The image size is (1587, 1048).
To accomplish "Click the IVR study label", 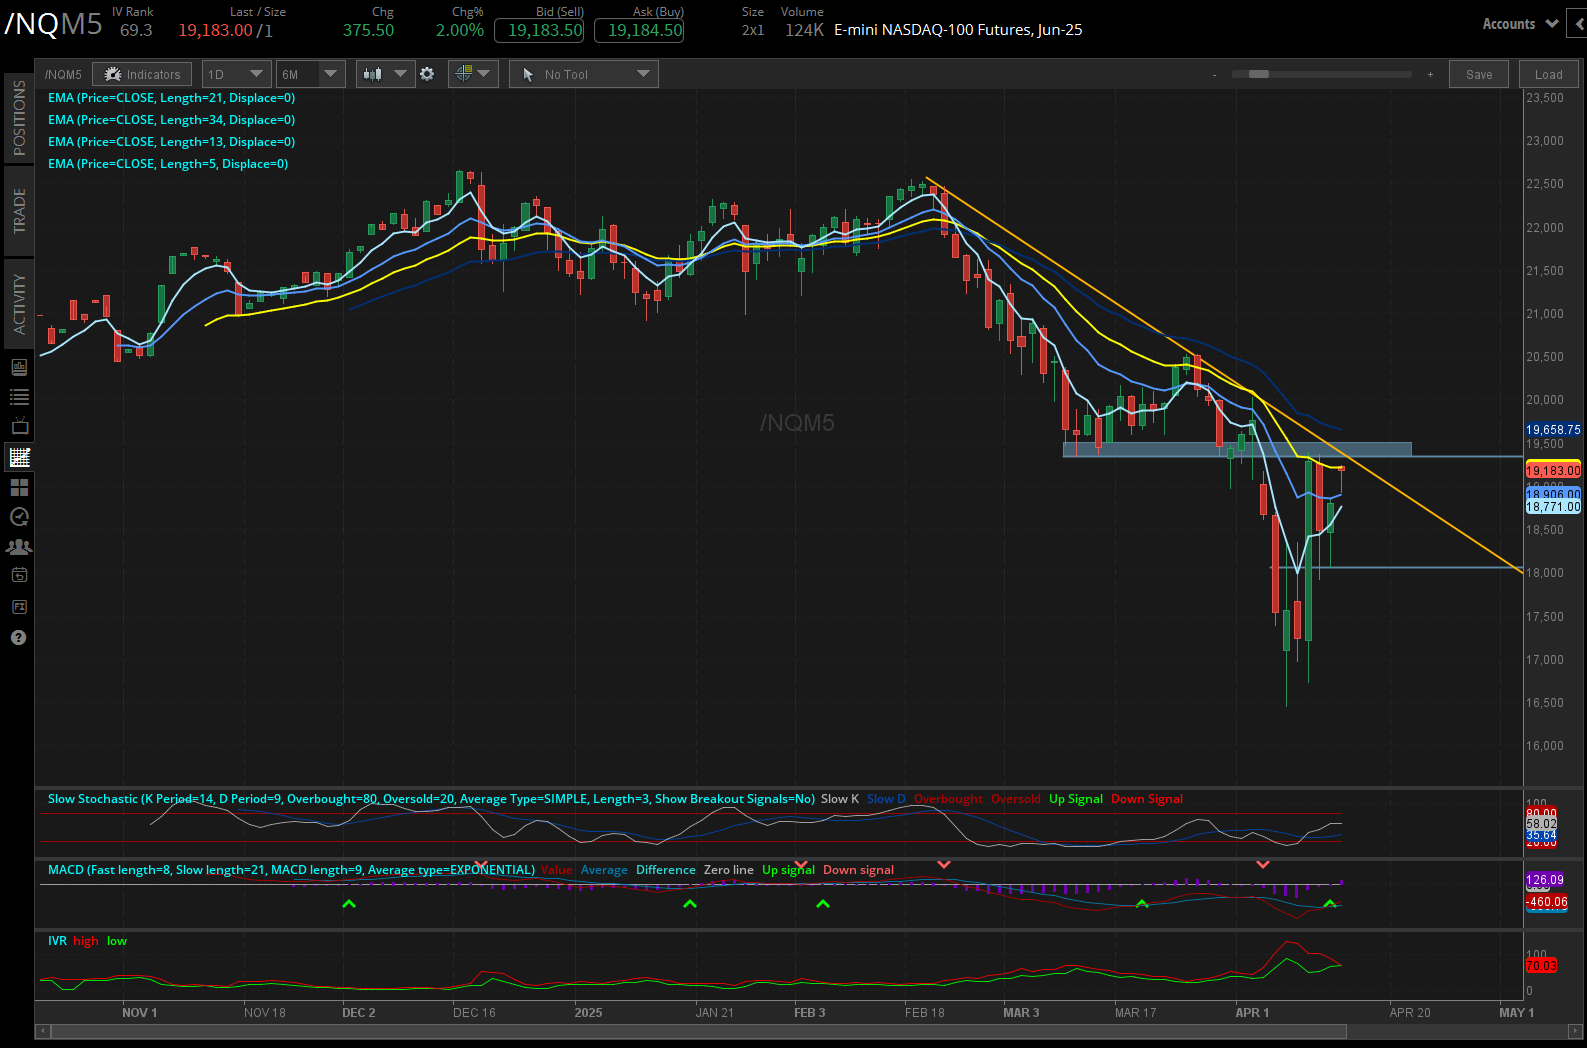I will (57, 941).
